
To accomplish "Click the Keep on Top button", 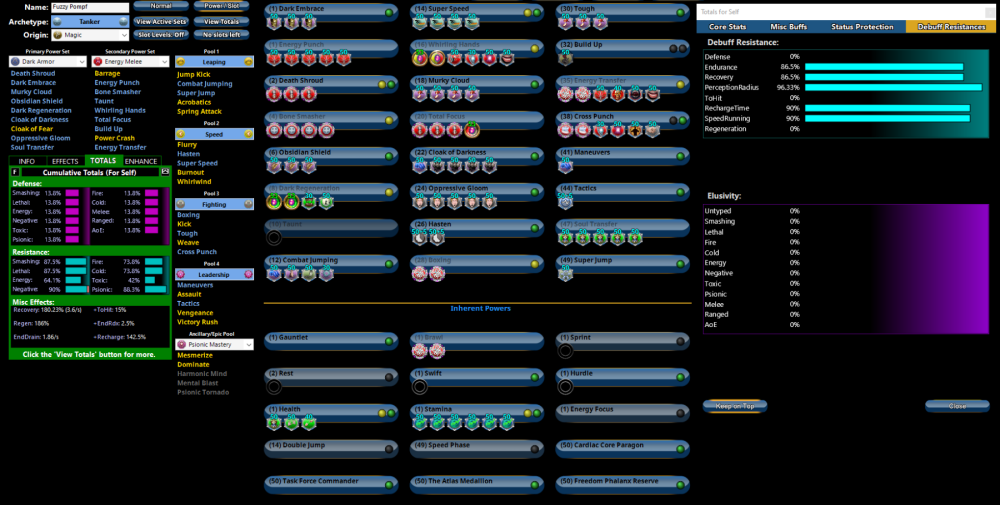I will pyautogui.click(x=735, y=406).
